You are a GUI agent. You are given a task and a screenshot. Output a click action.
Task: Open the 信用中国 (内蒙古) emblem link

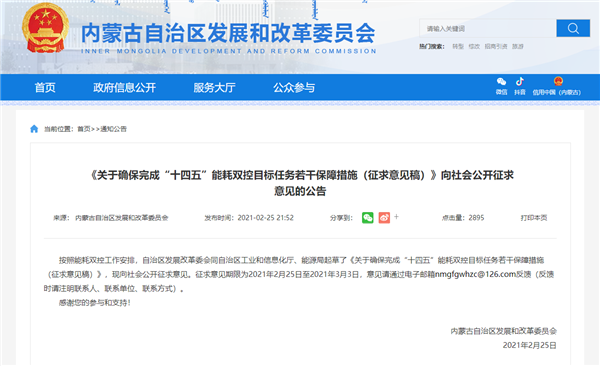click(x=557, y=86)
